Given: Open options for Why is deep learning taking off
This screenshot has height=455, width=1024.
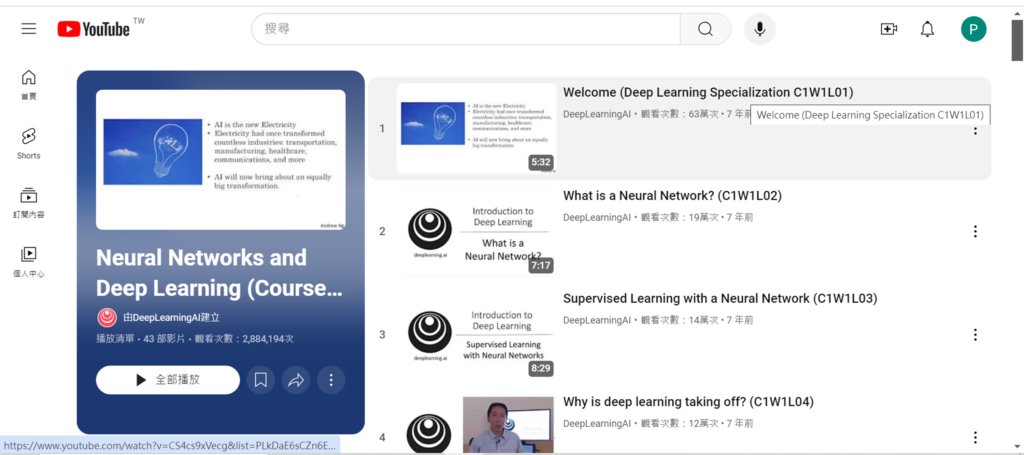Looking at the screenshot, I should (x=975, y=437).
